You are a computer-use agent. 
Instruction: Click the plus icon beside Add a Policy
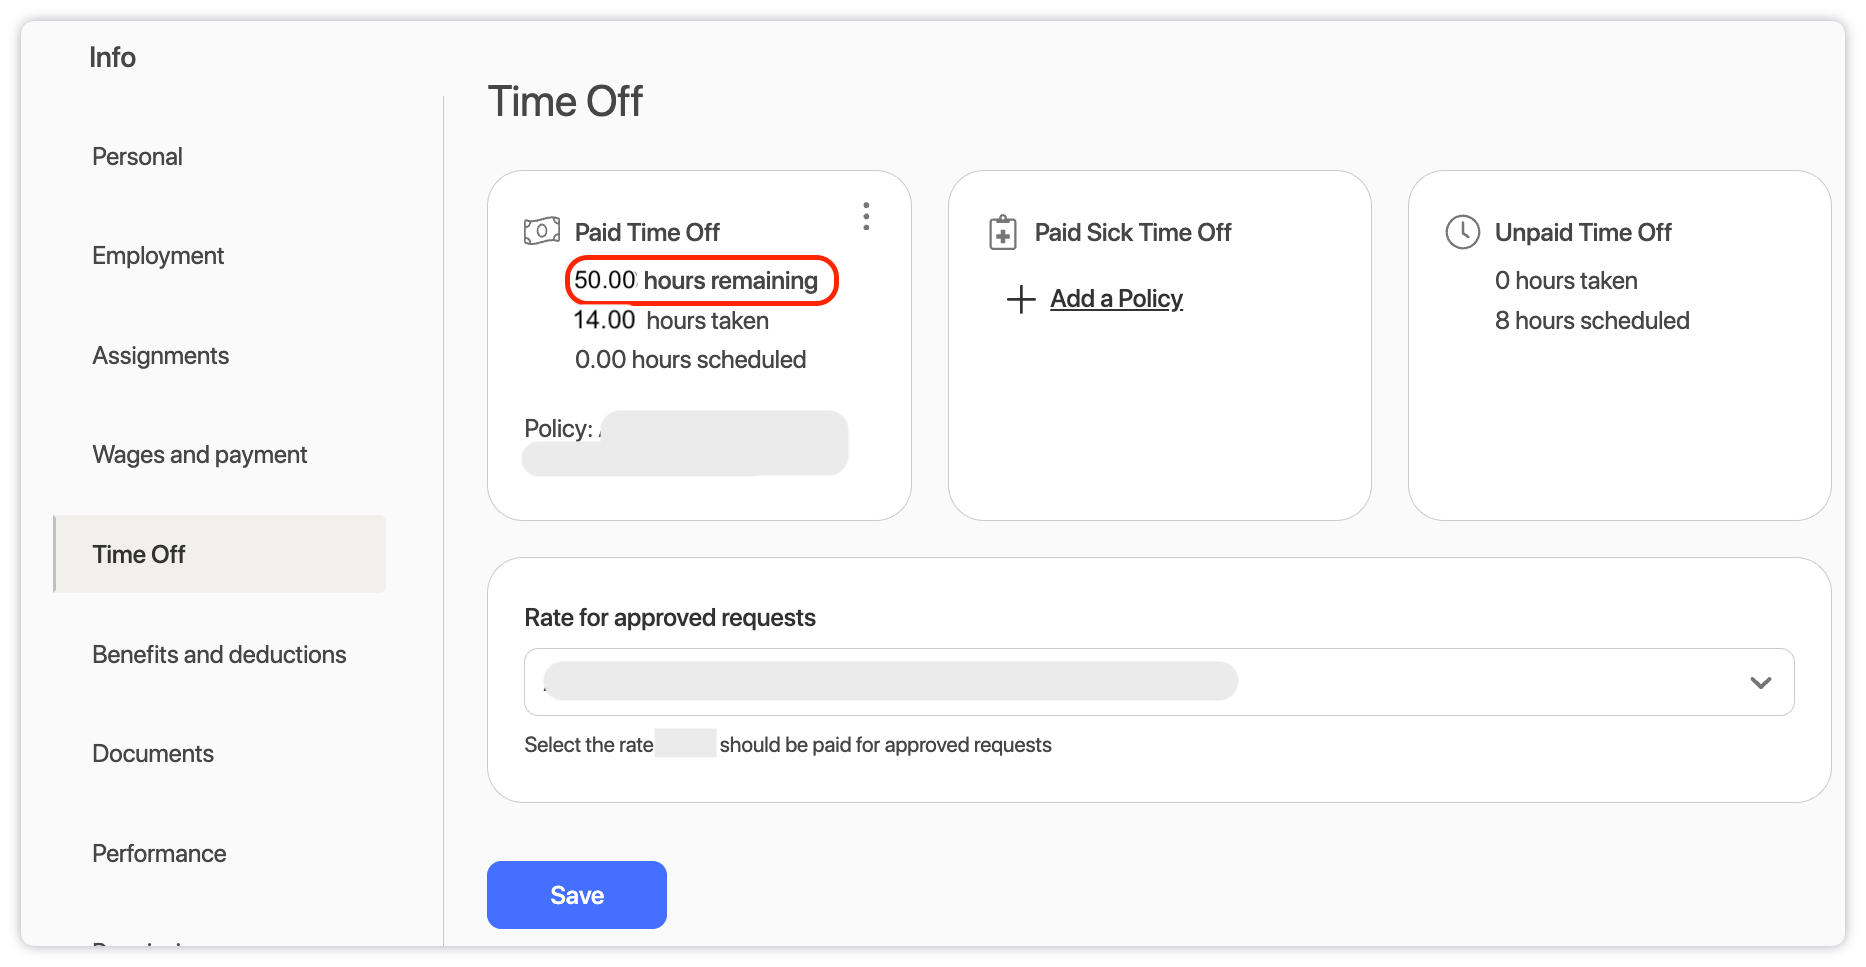coord(1020,299)
